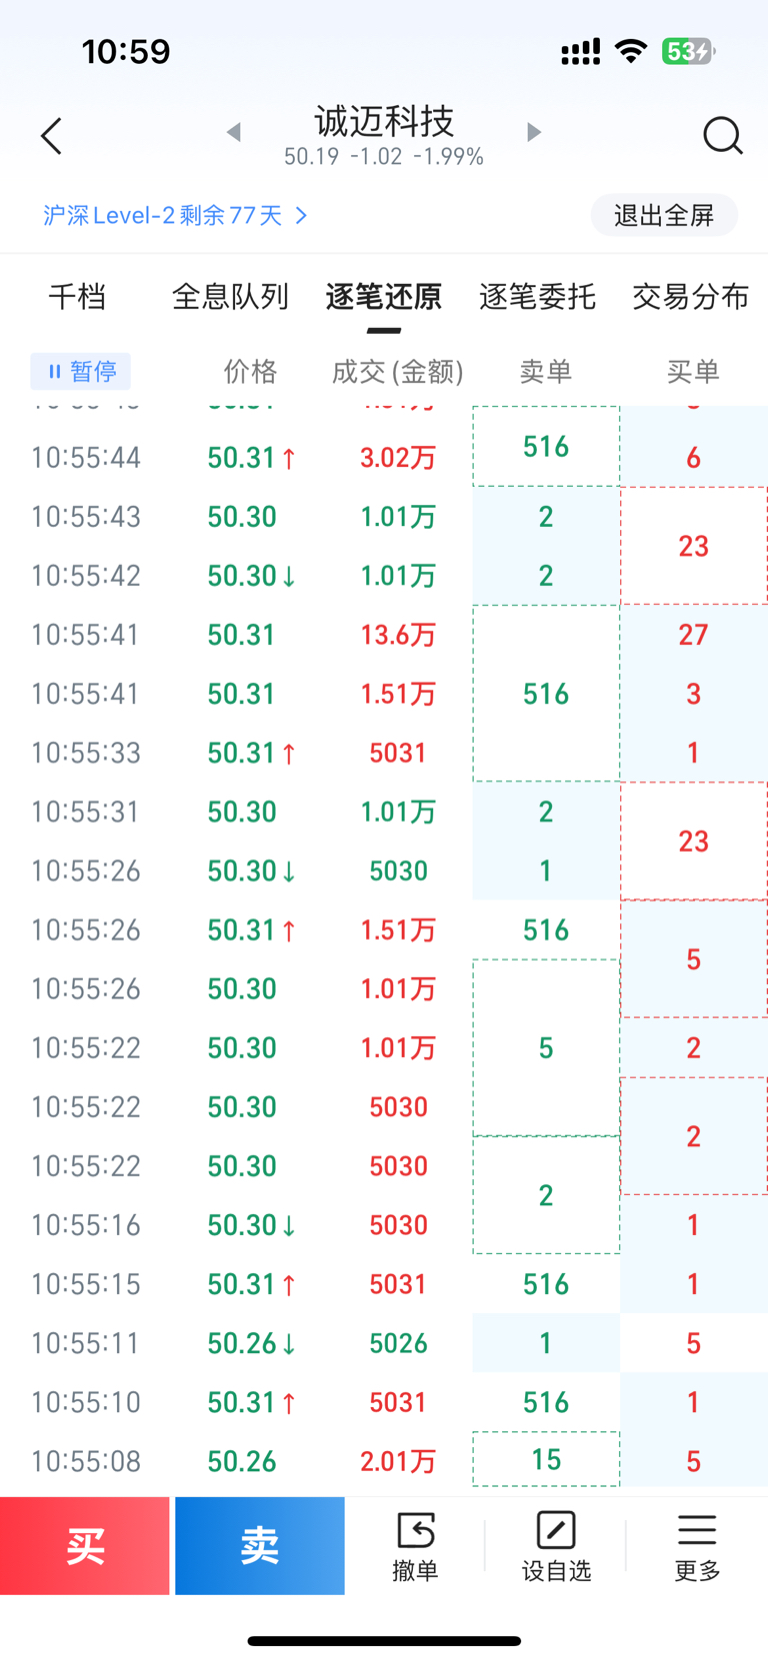Switch to the 全息队列 tab
The width and height of the screenshot is (768, 1663).
point(230,297)
